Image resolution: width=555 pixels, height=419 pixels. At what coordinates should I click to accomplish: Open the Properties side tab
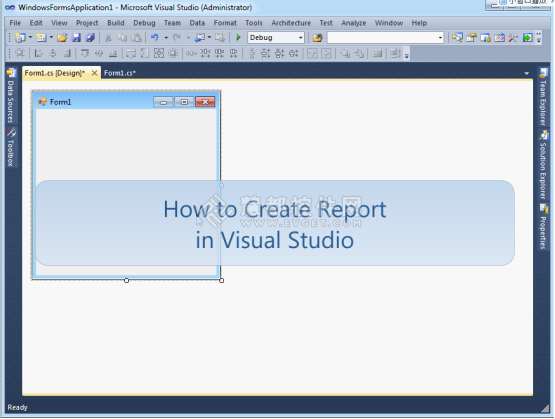(543, 227)
